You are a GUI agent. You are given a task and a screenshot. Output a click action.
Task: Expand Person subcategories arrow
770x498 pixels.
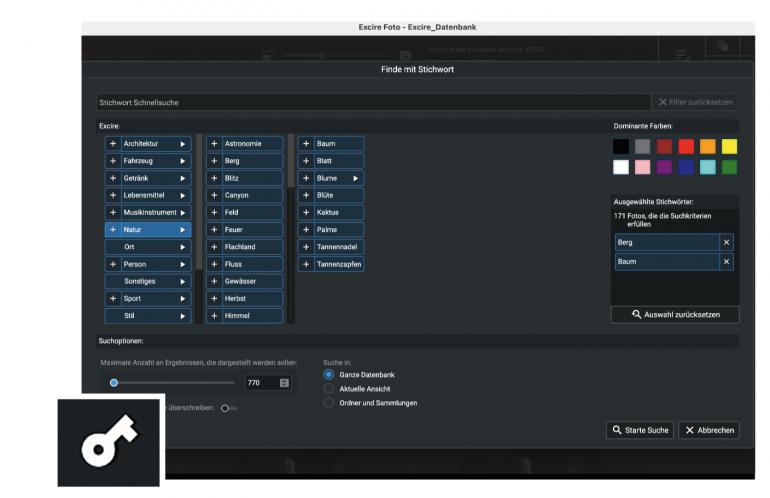(183, 264)
